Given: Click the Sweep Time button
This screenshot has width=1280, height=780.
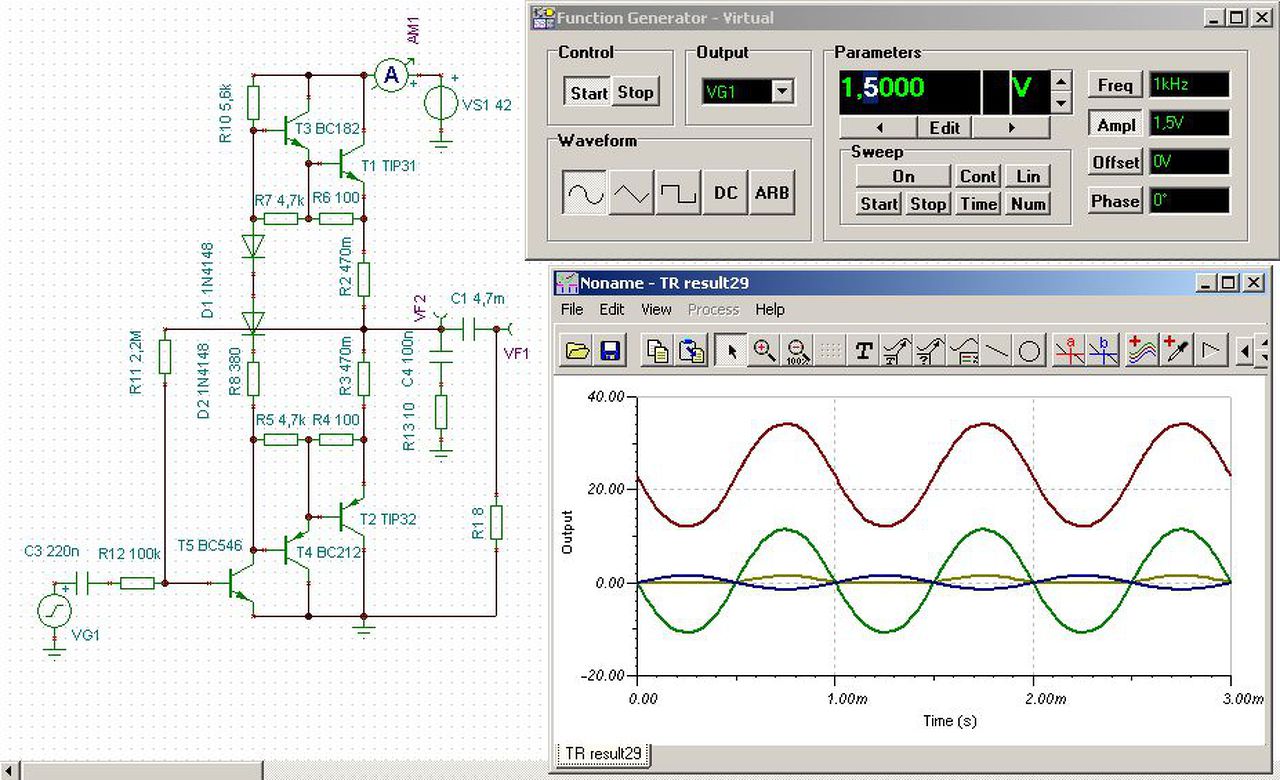Looking at the screenshot, I should point(978,204).
